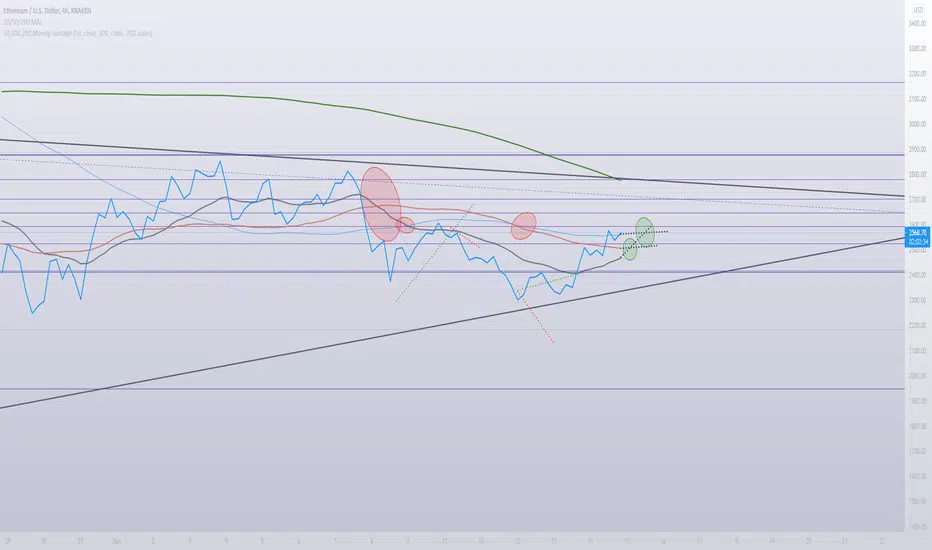Image resolution: width=932 pixels, height=550 pixels.
Task: Click the blue 2568.70 current price label
Action: (917, 237)
